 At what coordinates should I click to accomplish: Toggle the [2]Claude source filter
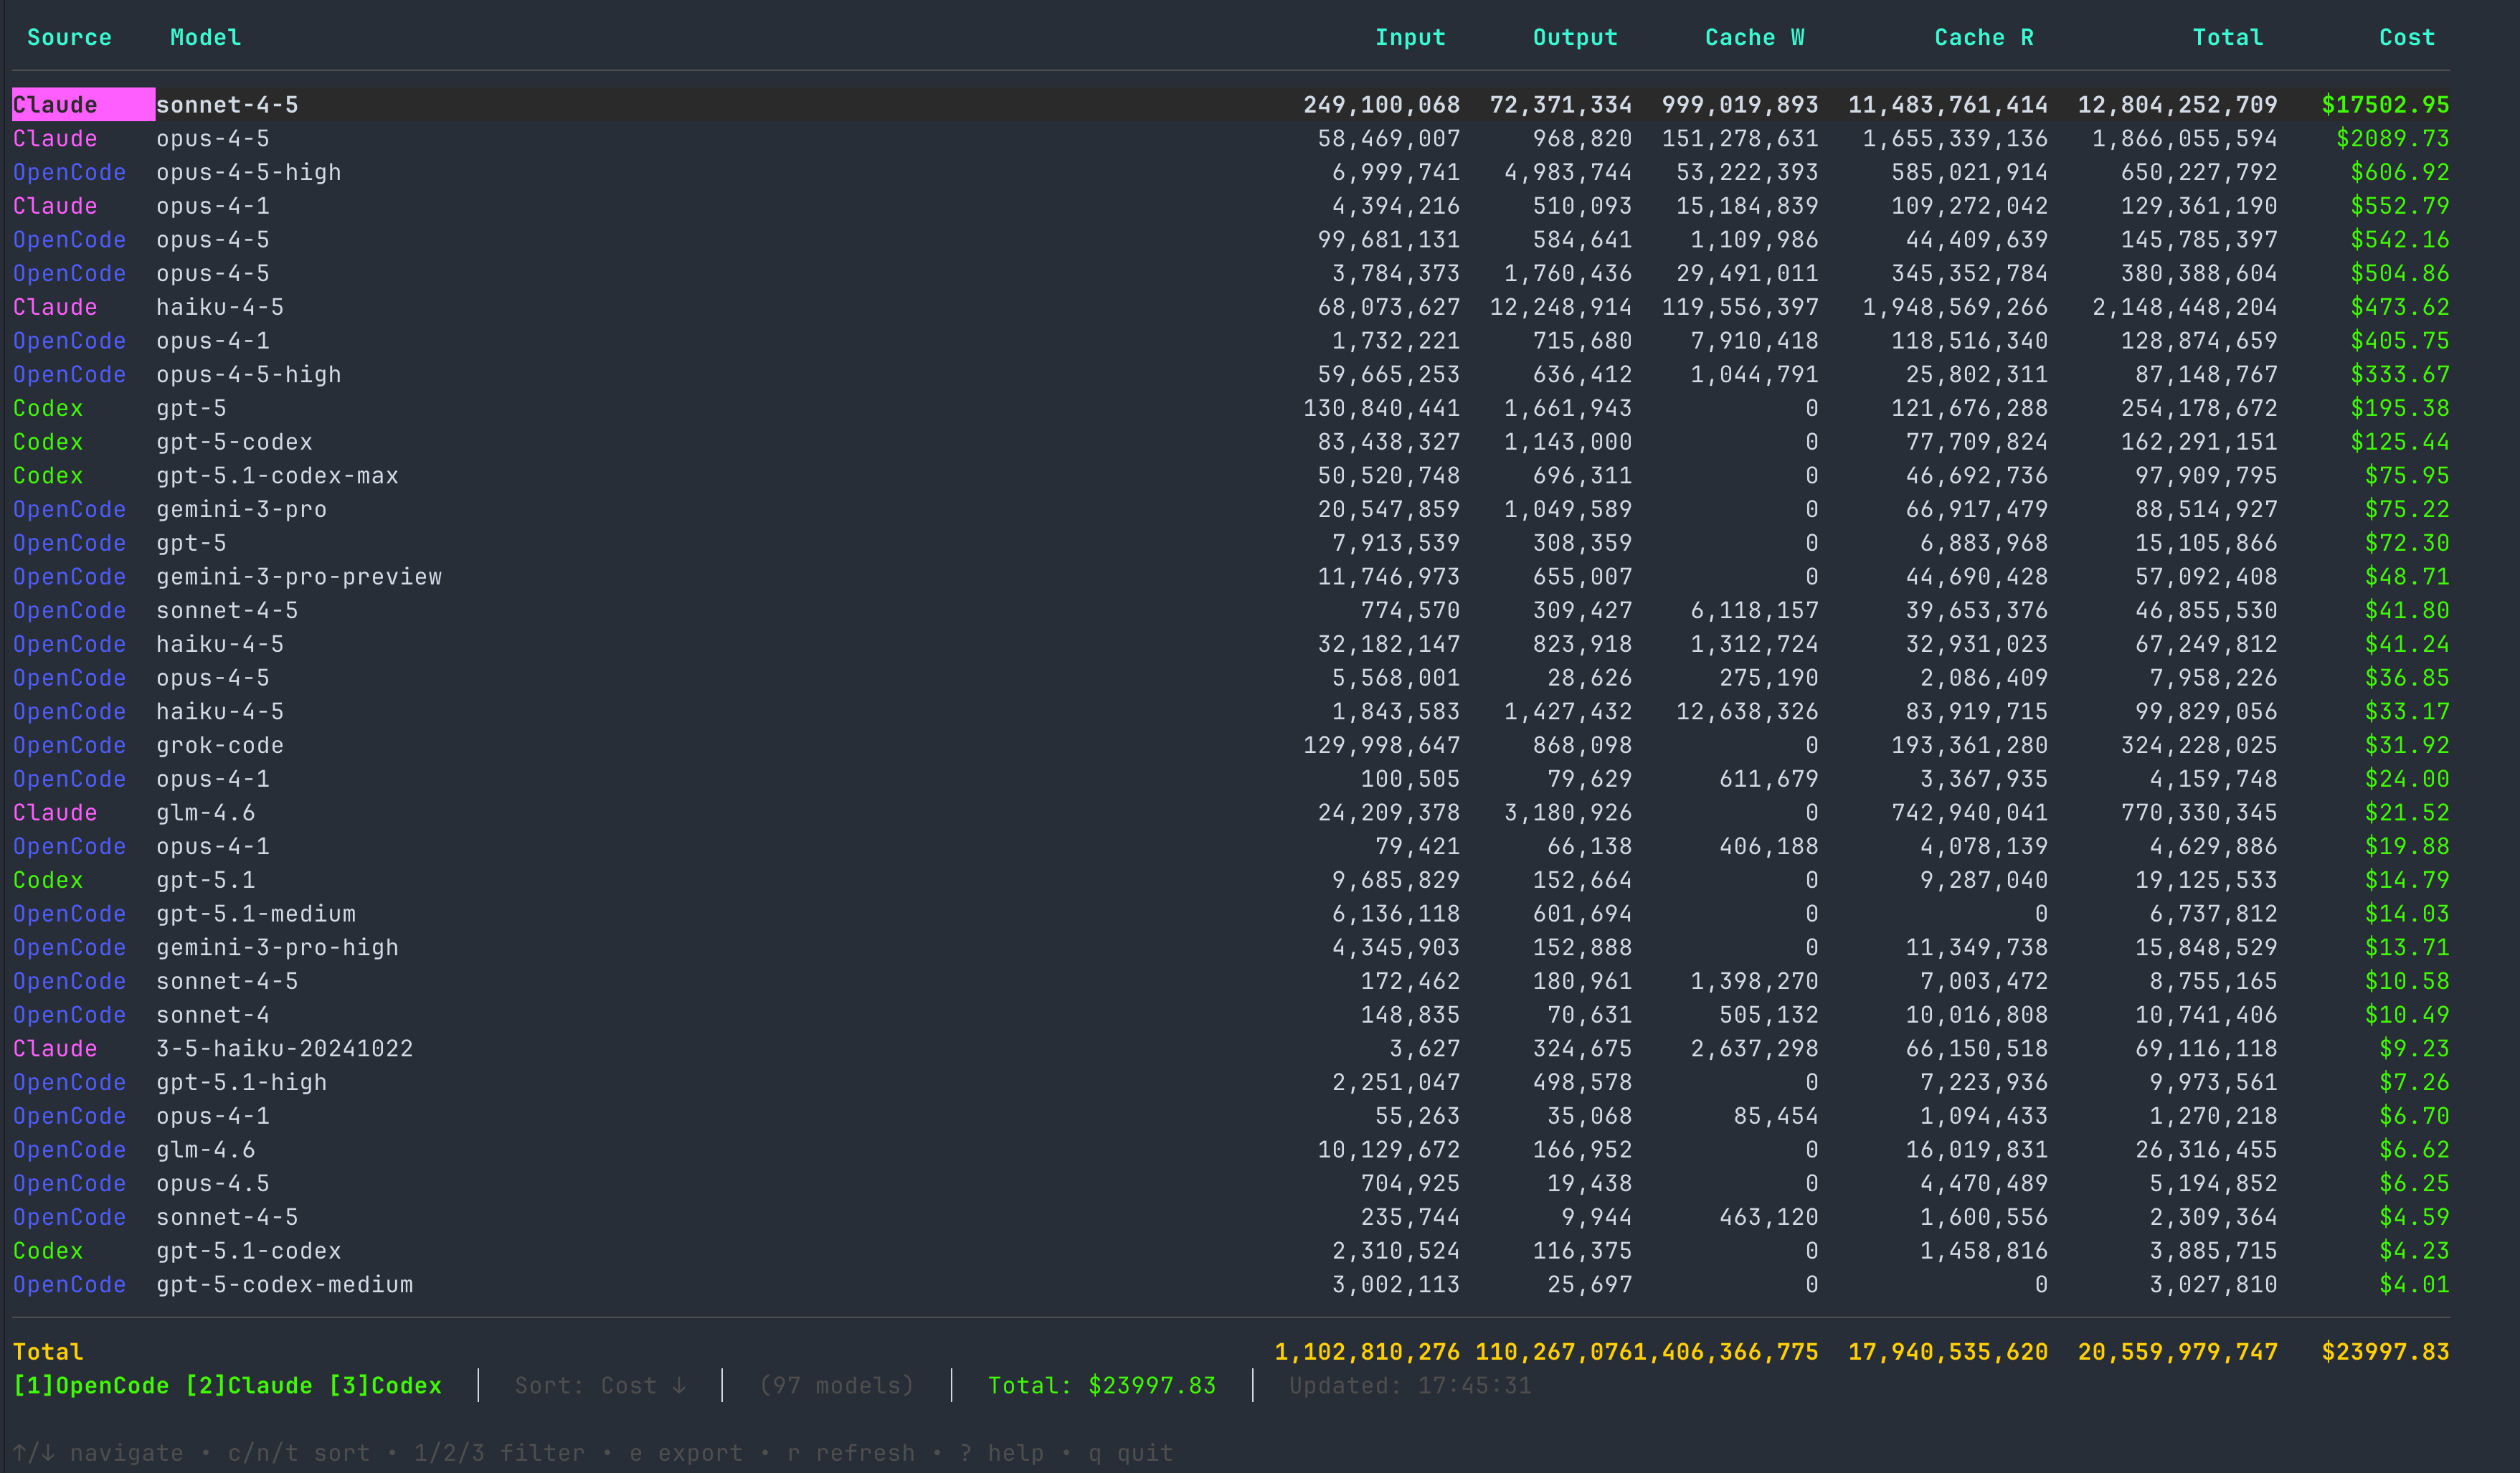tap(249, 1386)
